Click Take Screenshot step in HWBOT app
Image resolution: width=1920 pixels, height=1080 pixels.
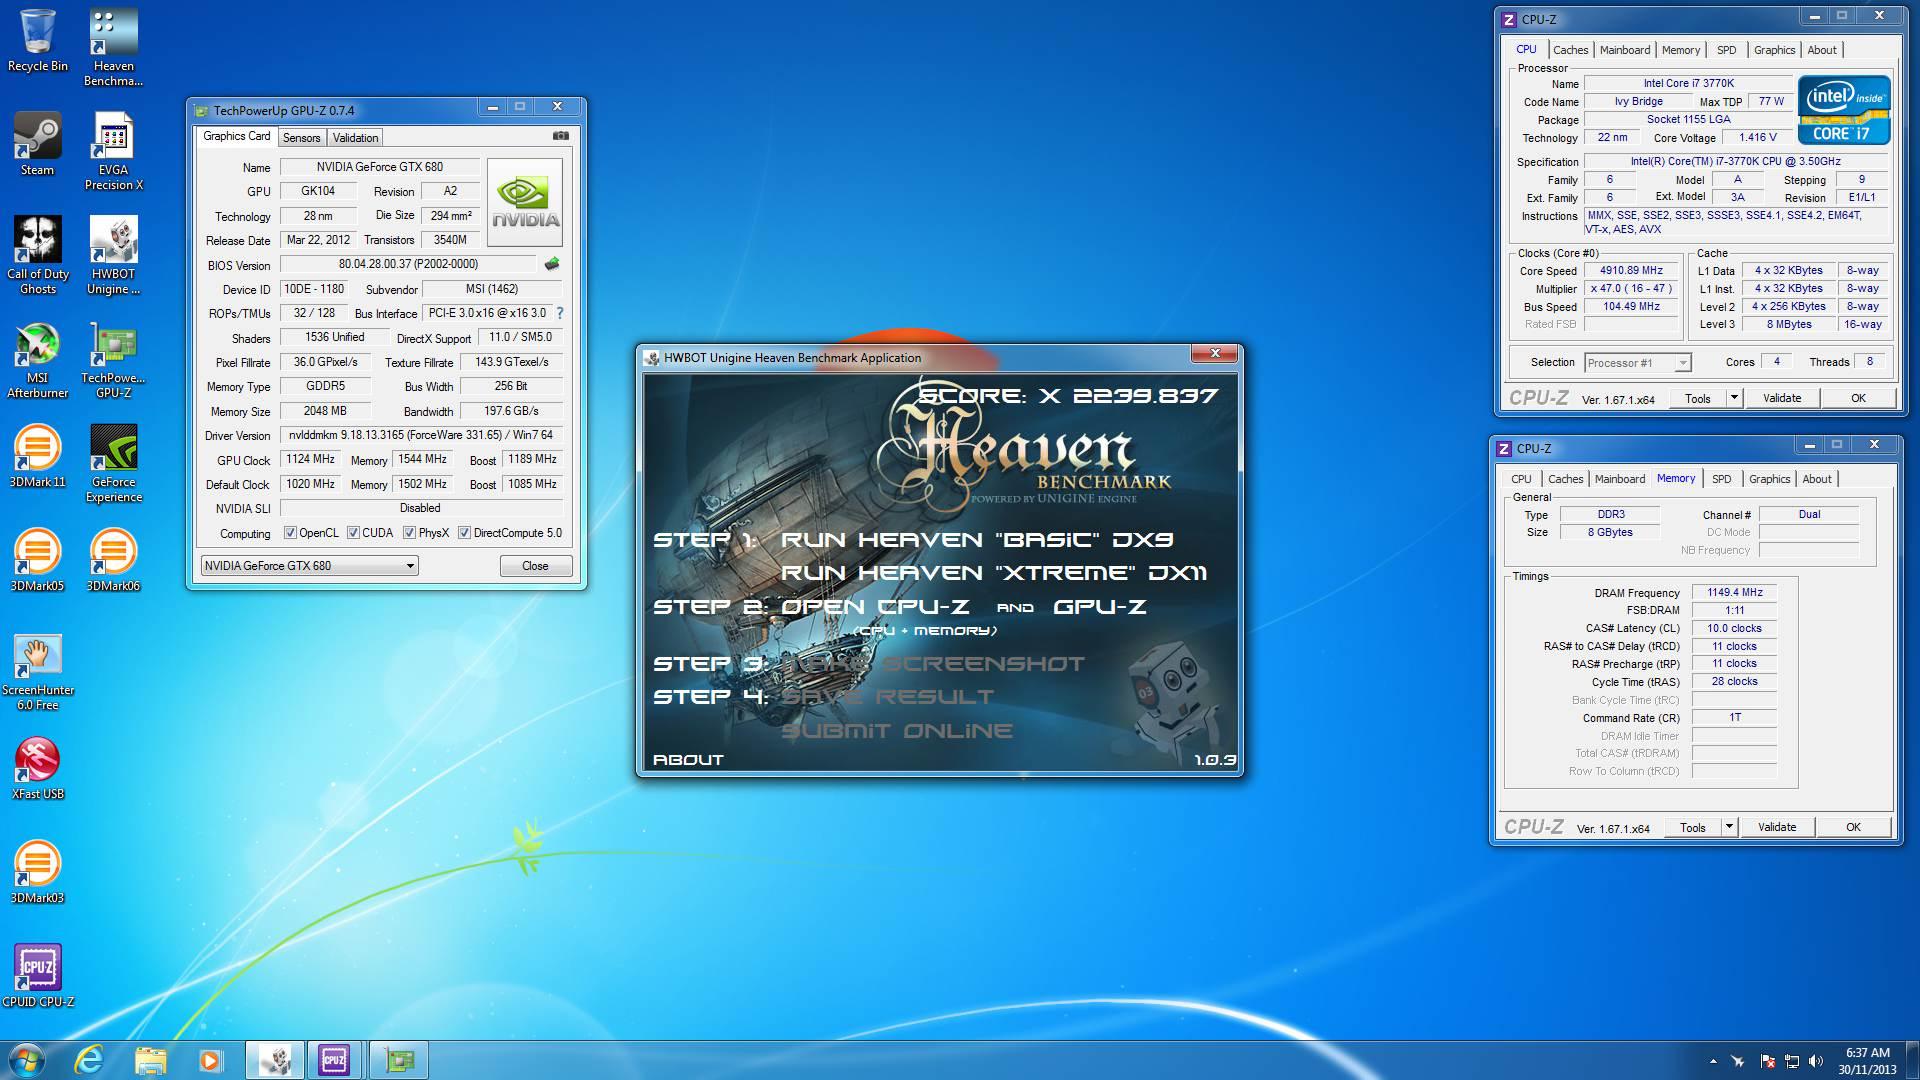933,664
